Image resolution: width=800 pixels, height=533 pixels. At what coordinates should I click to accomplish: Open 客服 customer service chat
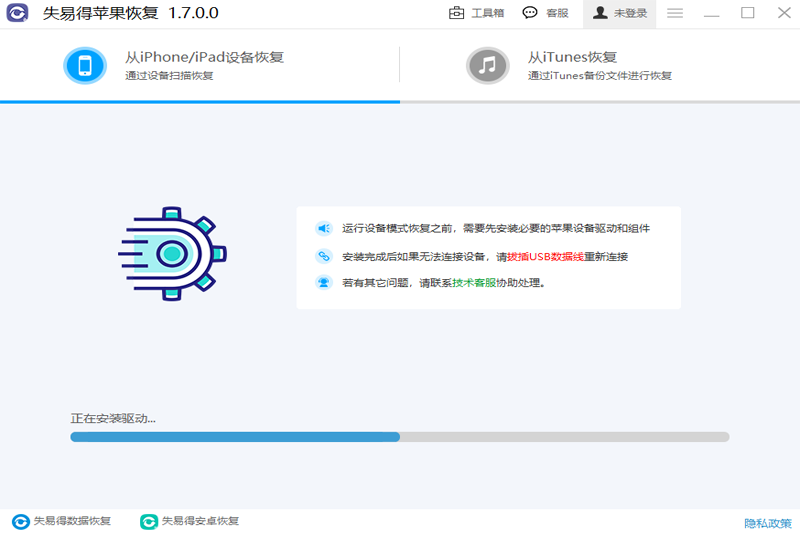point(546,13)
